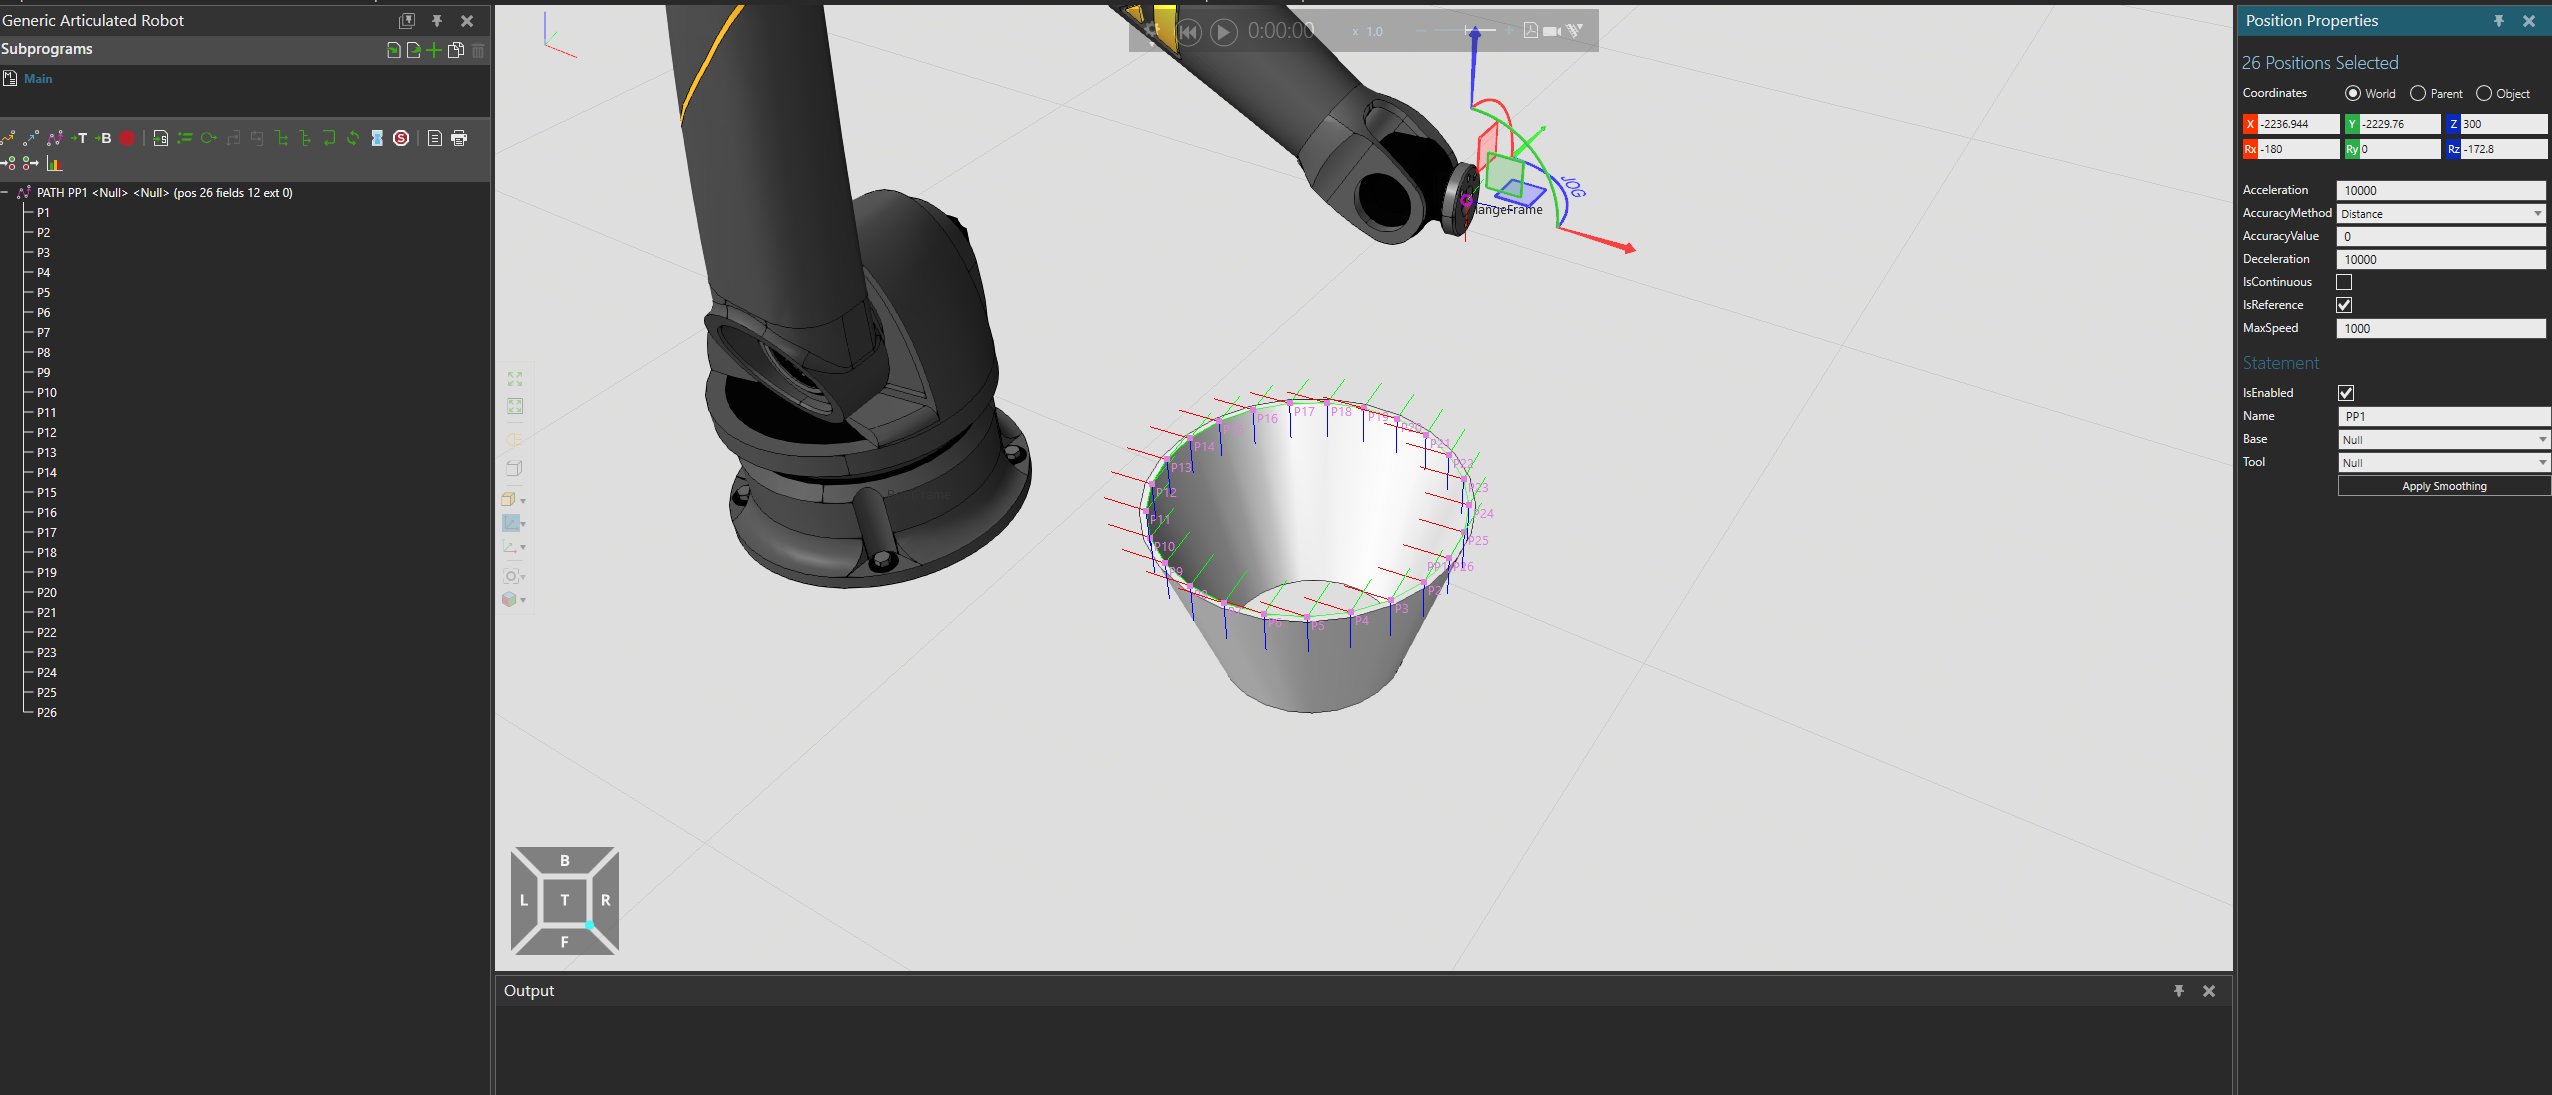Add a new subprogram with green plus

pos(434,50)
